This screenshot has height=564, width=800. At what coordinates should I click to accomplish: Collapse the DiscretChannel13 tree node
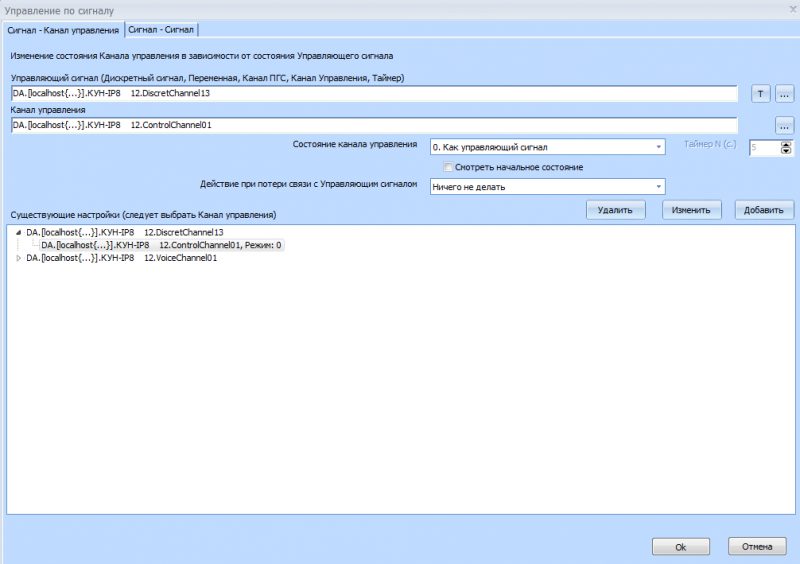tap(19, 232)
